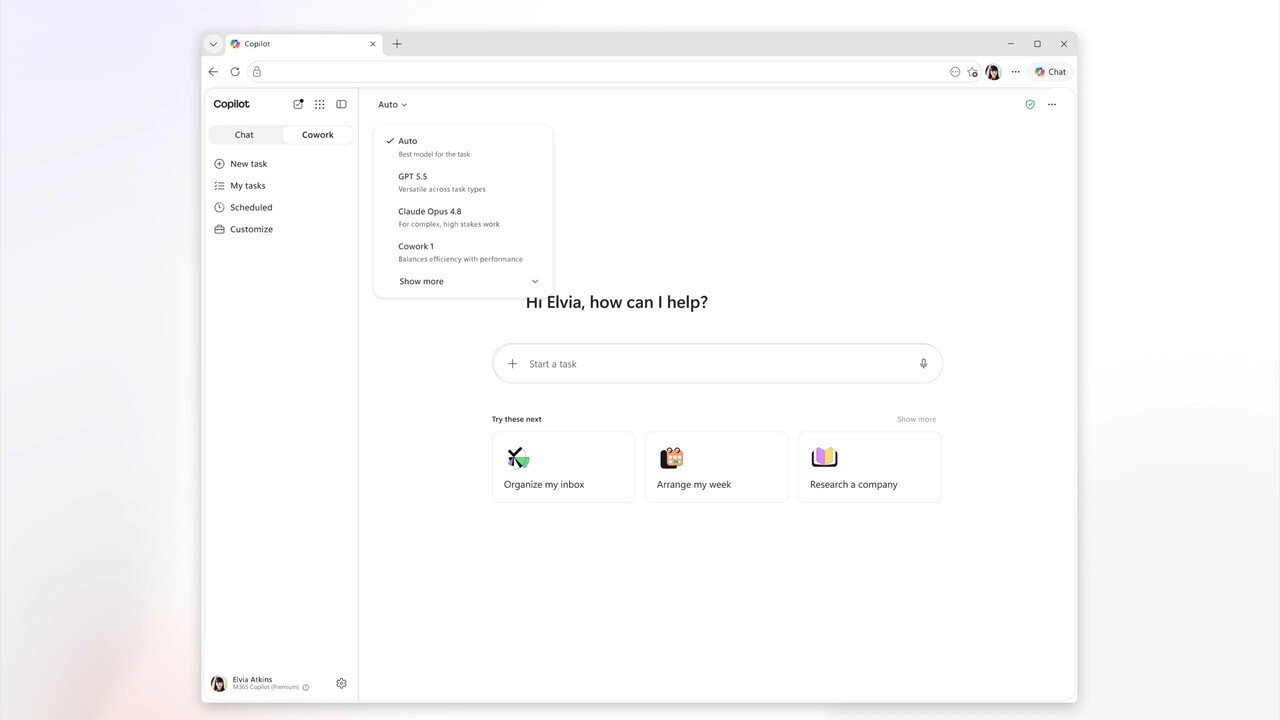Image resolution: width=1280 pixels, height=720 pixels.
Task: Open the browser profile avatar
Action: [993, 72]
